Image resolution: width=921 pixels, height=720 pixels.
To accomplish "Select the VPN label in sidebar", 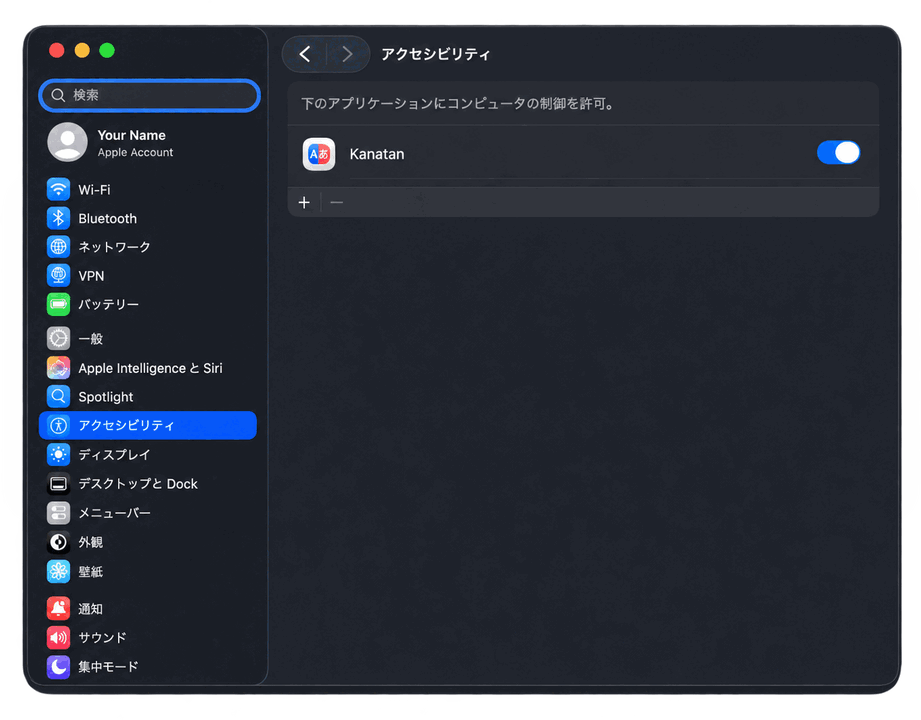I will point(91,276).
